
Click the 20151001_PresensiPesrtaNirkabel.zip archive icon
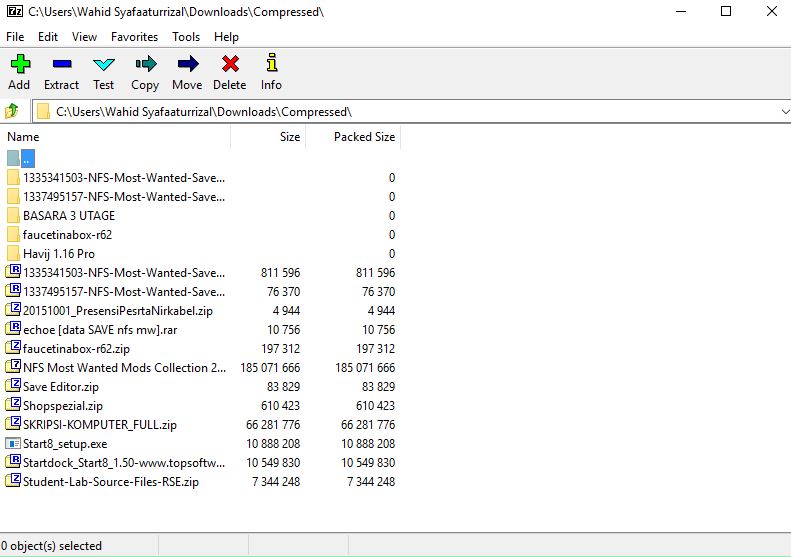tap(13, 309)
